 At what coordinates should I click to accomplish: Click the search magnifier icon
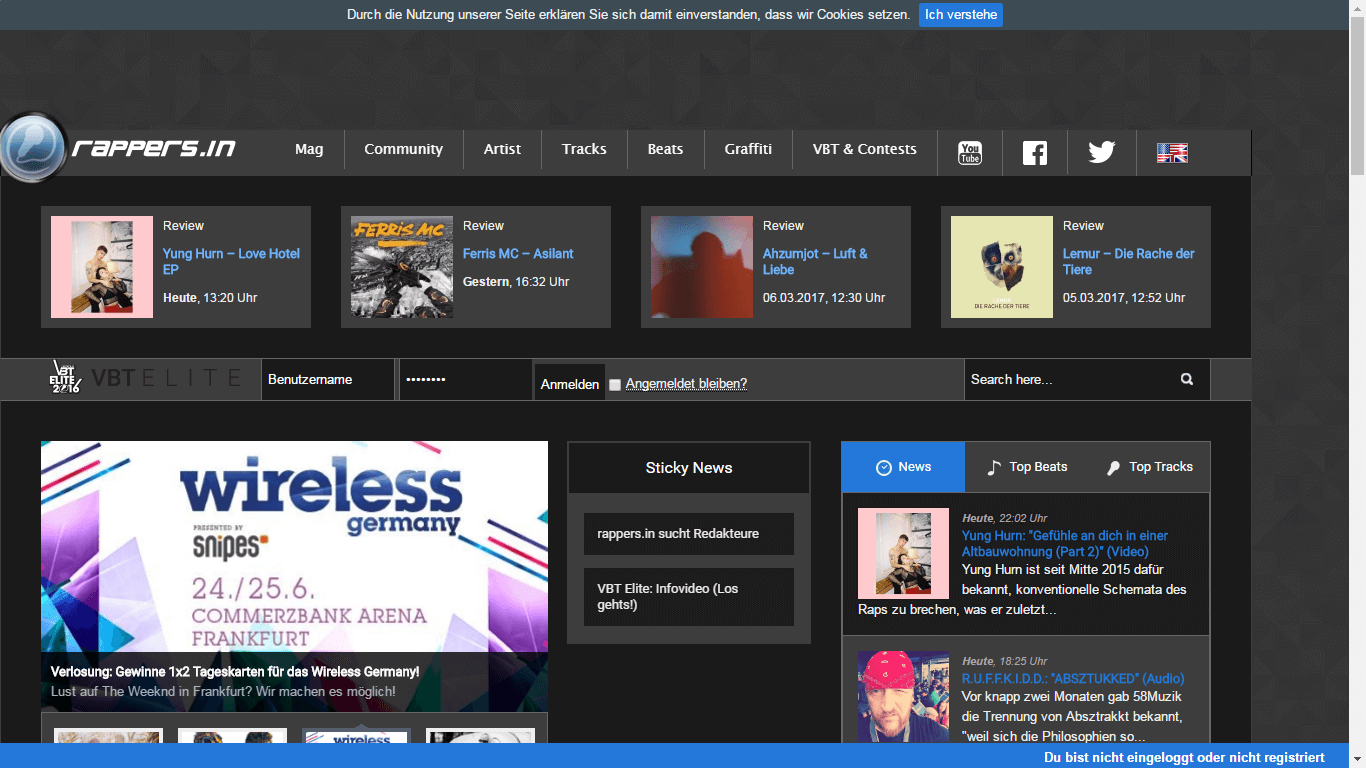pos(1187,379)
